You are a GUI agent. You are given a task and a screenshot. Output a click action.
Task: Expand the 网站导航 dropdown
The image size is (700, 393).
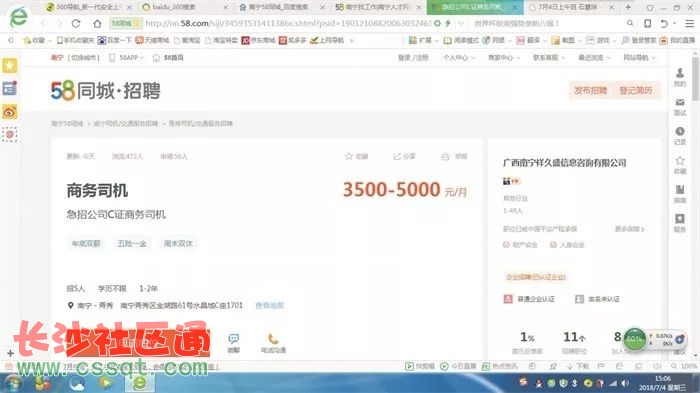(x=639, y=58)
